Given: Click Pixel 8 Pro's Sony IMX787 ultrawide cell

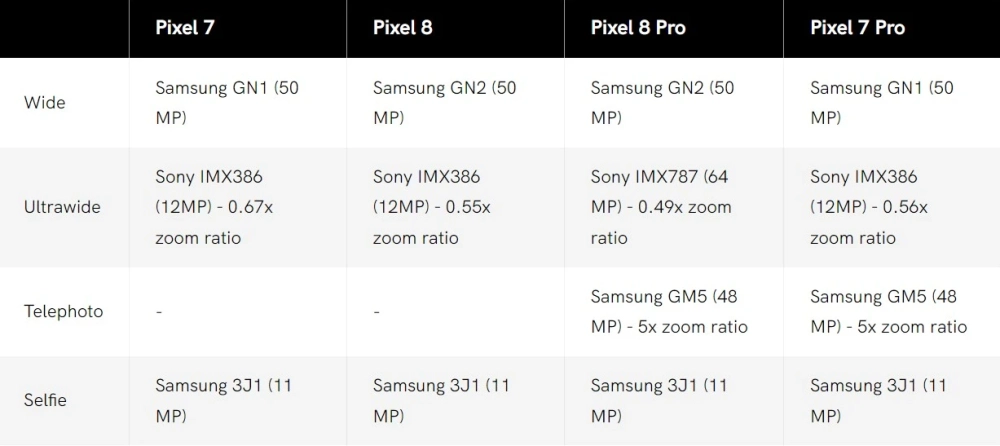Looking at the screenshot, I should click(661, 207).
